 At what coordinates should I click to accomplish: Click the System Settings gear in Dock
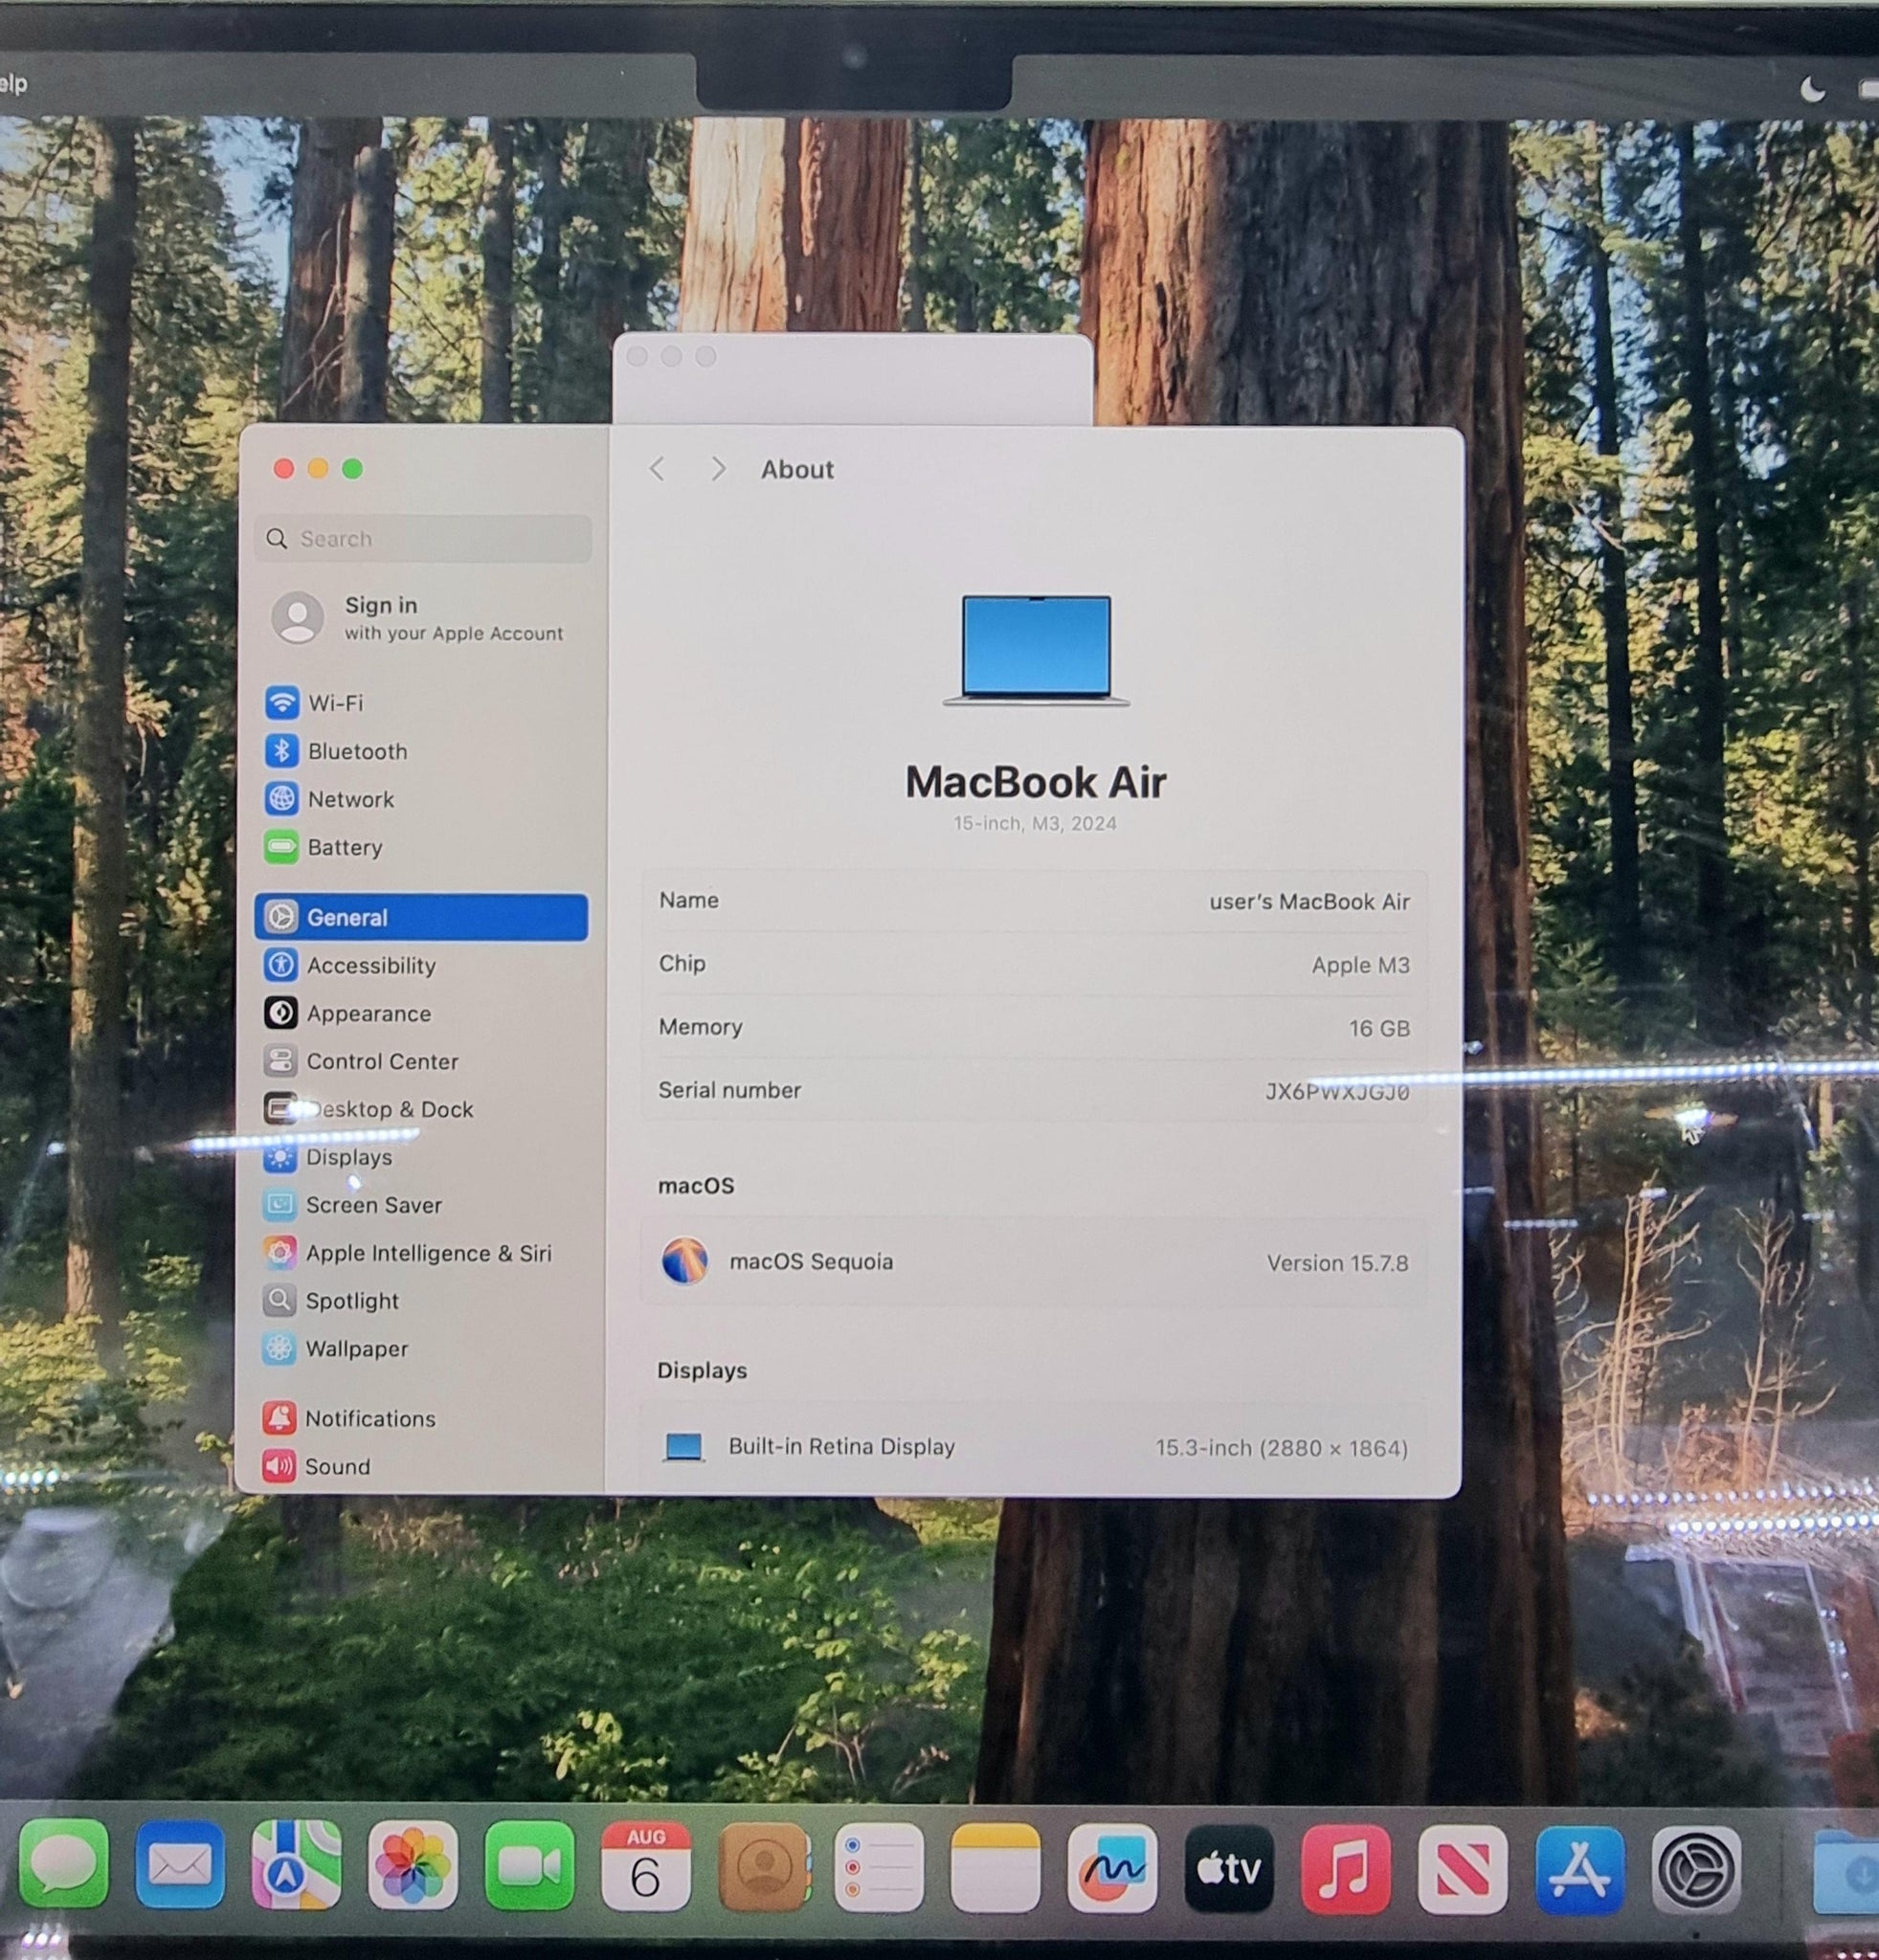(x=1697, y=1870)
